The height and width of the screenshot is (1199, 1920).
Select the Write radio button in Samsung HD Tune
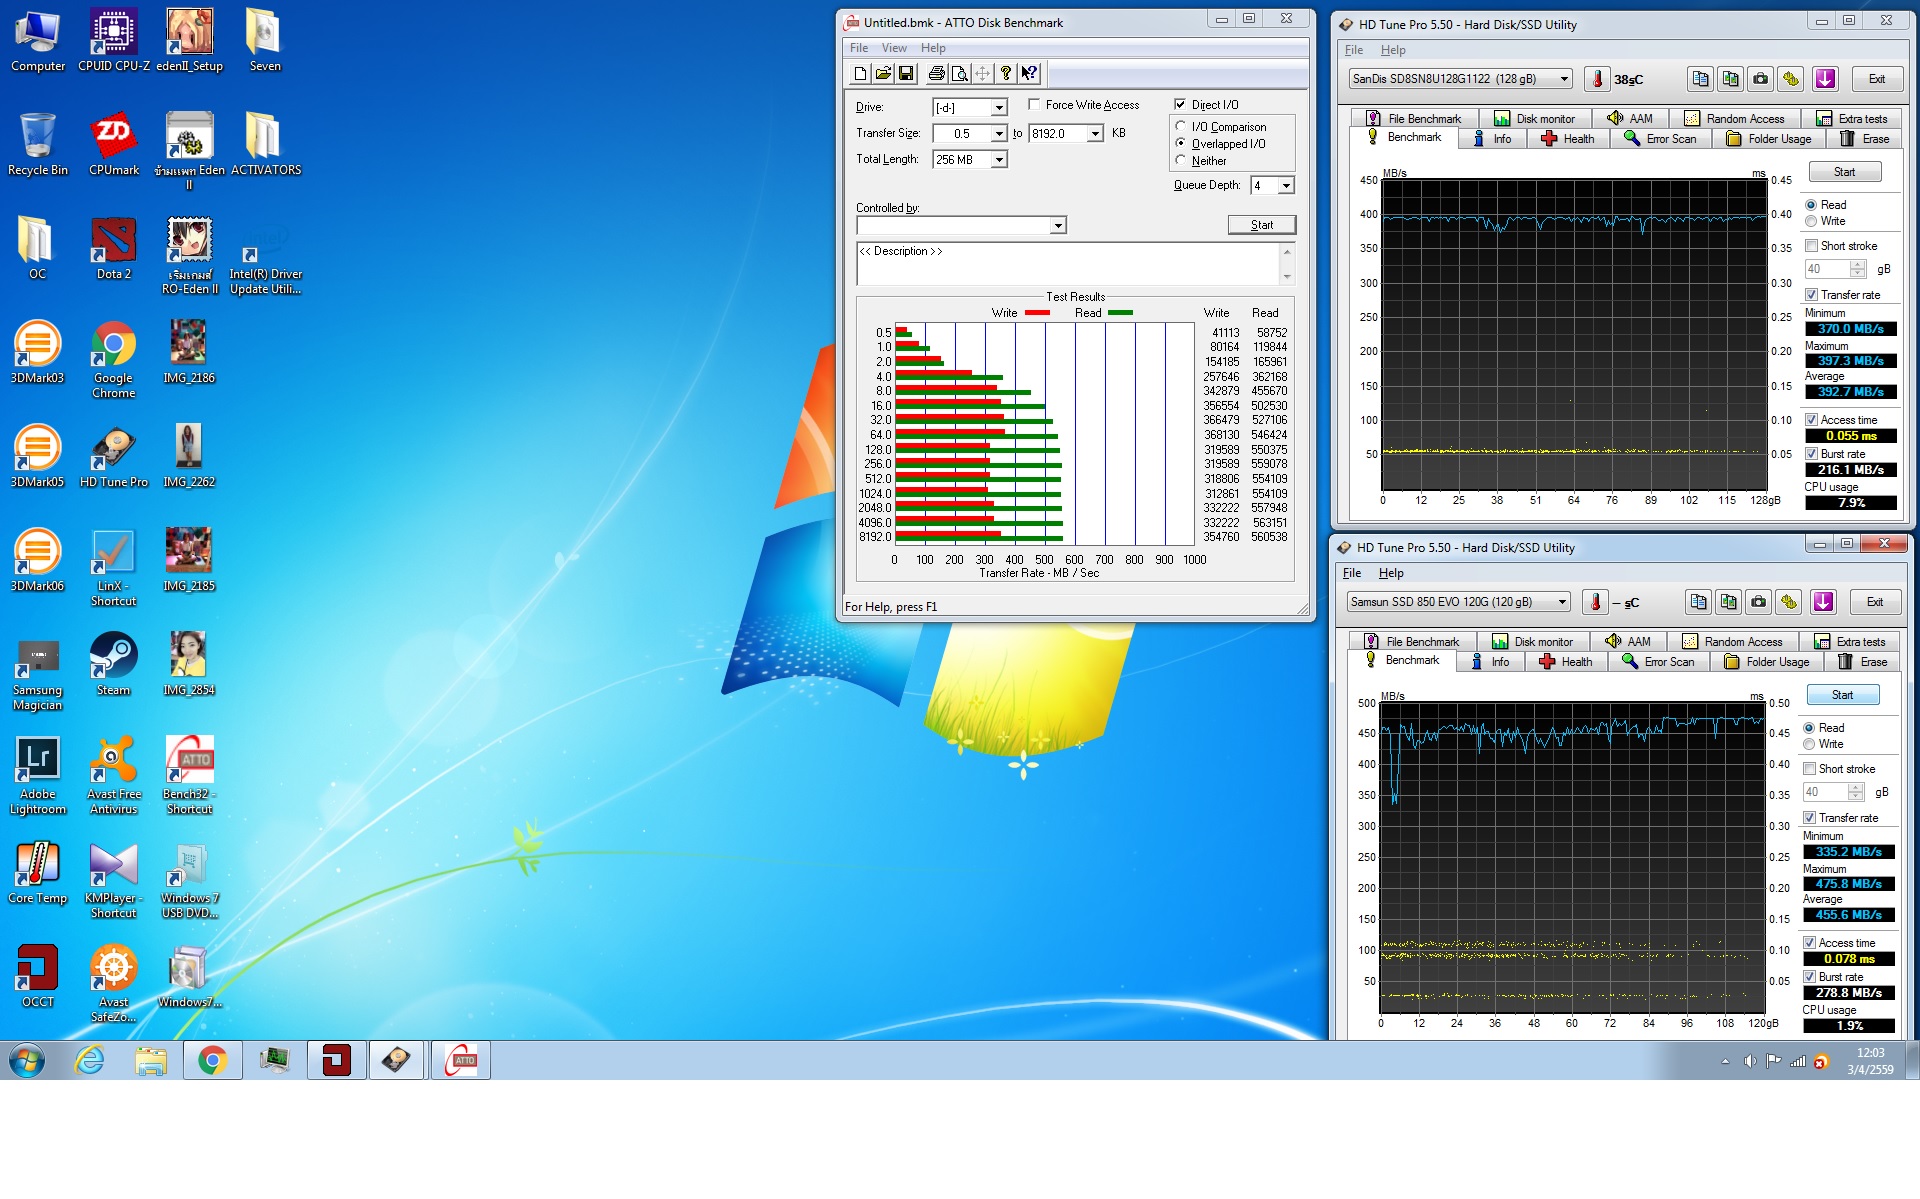point(1809,744)
